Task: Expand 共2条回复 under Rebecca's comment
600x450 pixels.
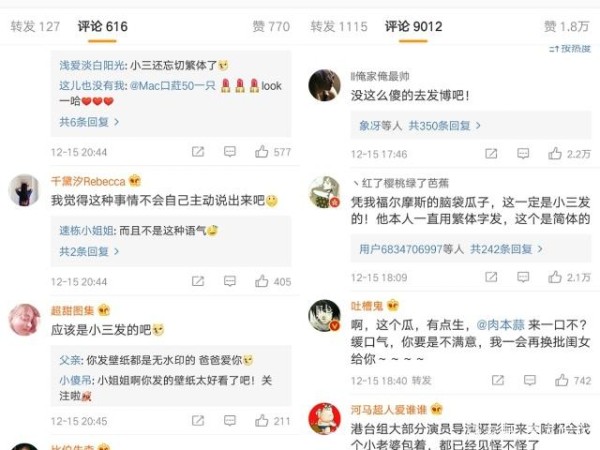Action: click(89, 251)
